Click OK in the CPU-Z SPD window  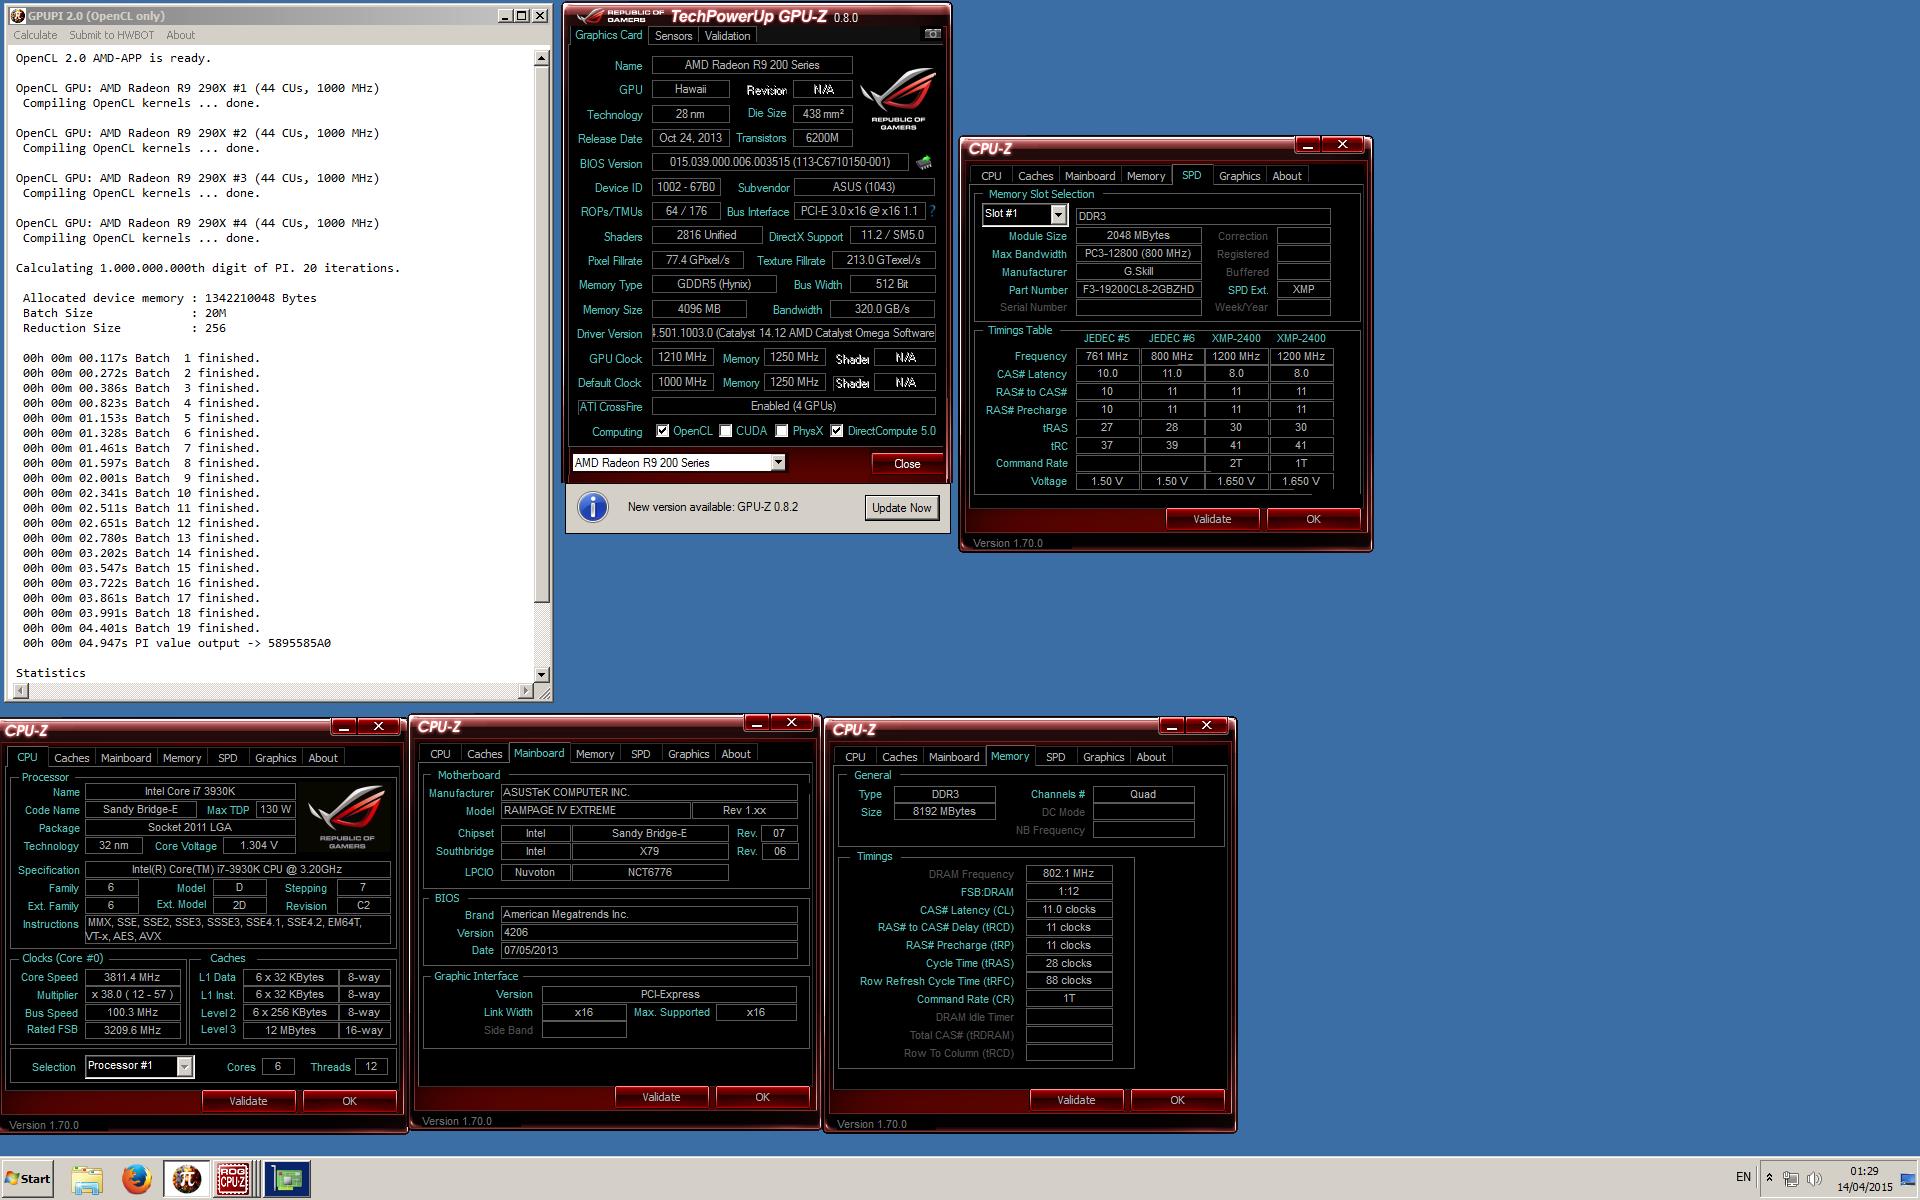coord(1313,519)
